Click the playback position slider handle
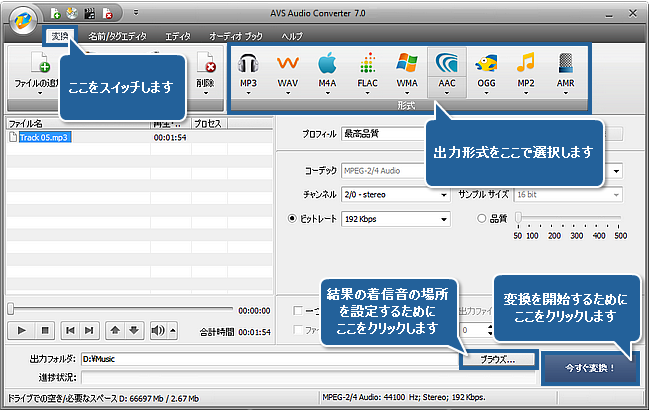This screenshot has height=410, width=649. (11, 309)
